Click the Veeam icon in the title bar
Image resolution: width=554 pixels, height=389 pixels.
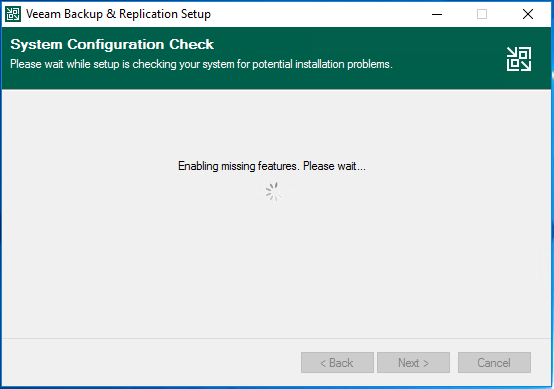(13, 14)
